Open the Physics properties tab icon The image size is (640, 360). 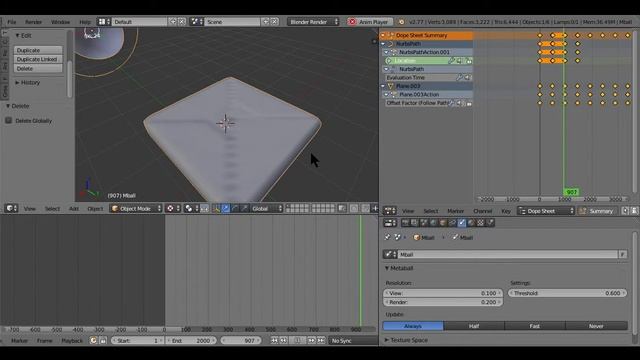pos(490,223)
